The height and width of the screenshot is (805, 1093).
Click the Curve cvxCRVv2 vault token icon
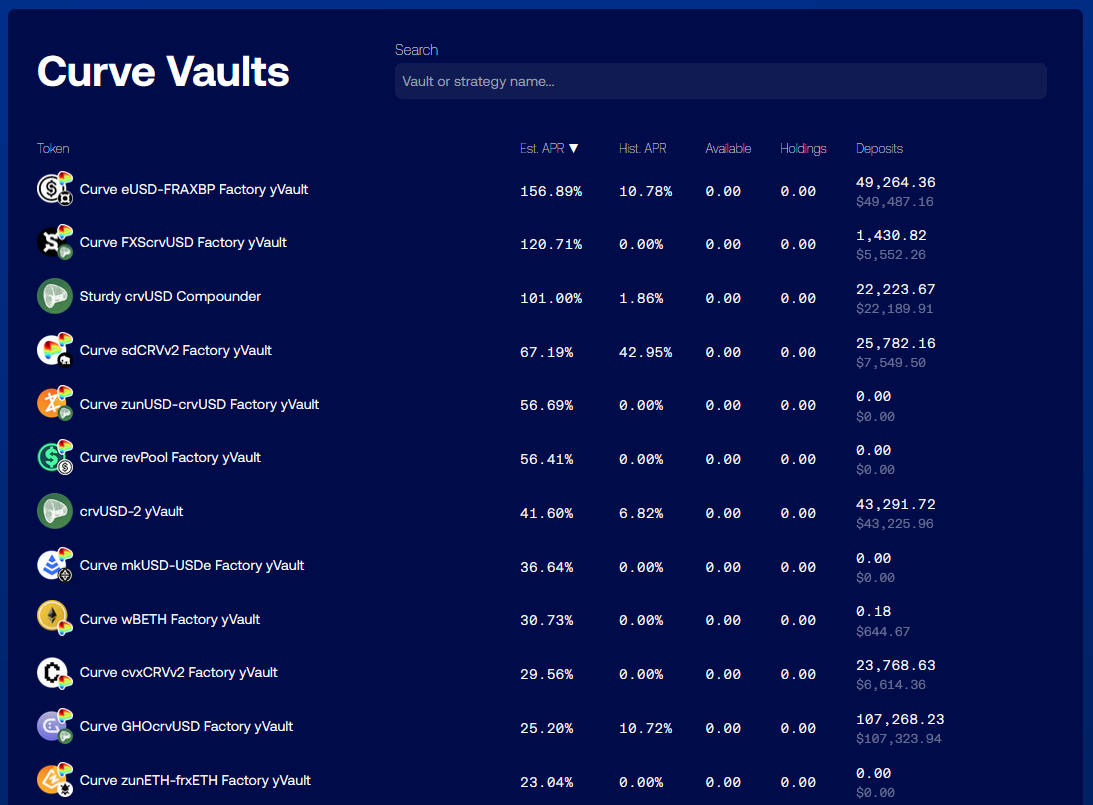tap(54, 673)
